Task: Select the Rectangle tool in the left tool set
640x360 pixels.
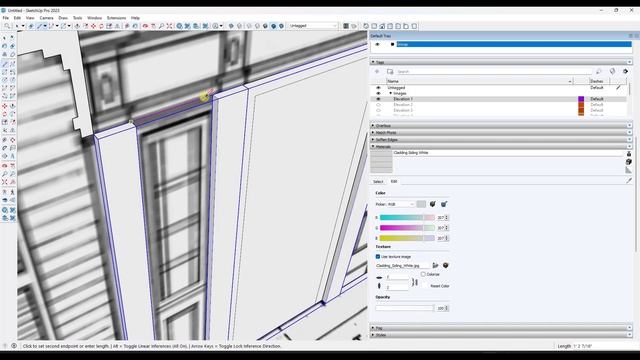Action: pyautogui.click(x=4, y=72)
